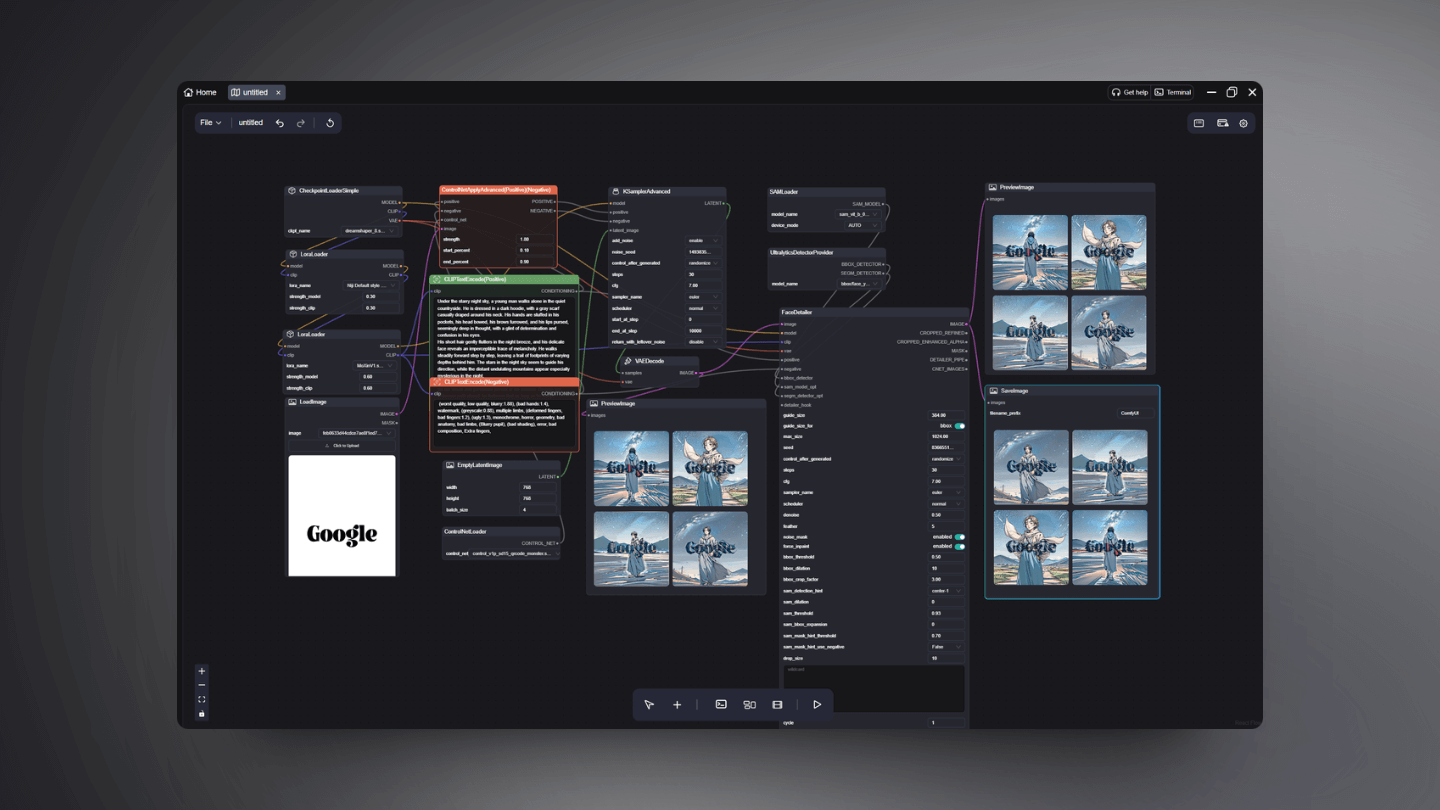Click the add node plus icon in bottom toolbar
This screenshot has width=1440, height=810.
677,705
